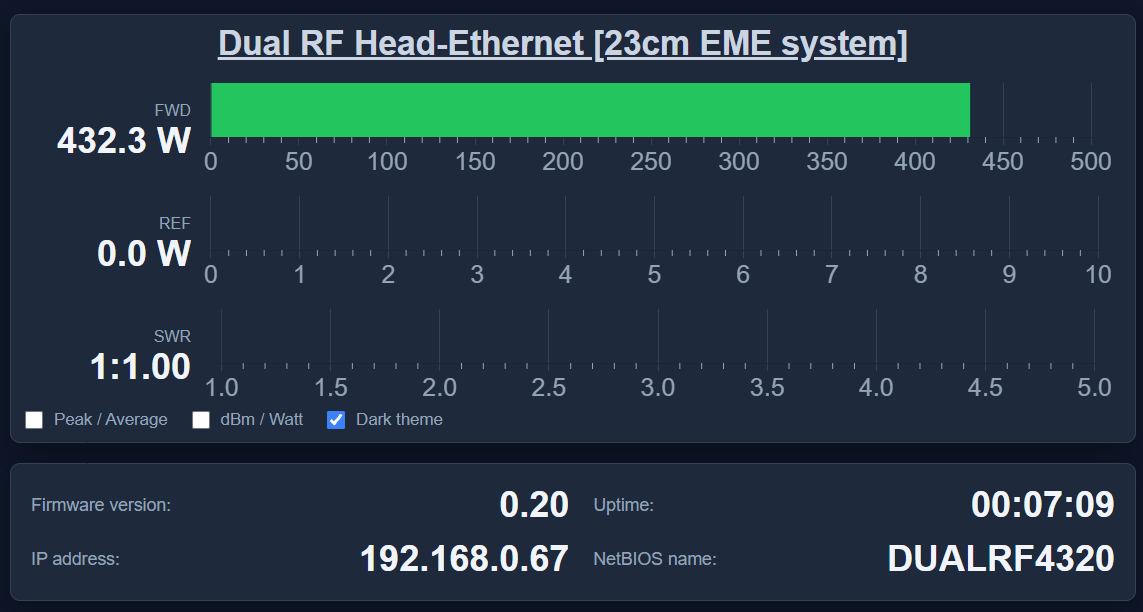Select the 0.0 W reflected power reading
The image size is (1143, 612).
(x=144, y=253)
